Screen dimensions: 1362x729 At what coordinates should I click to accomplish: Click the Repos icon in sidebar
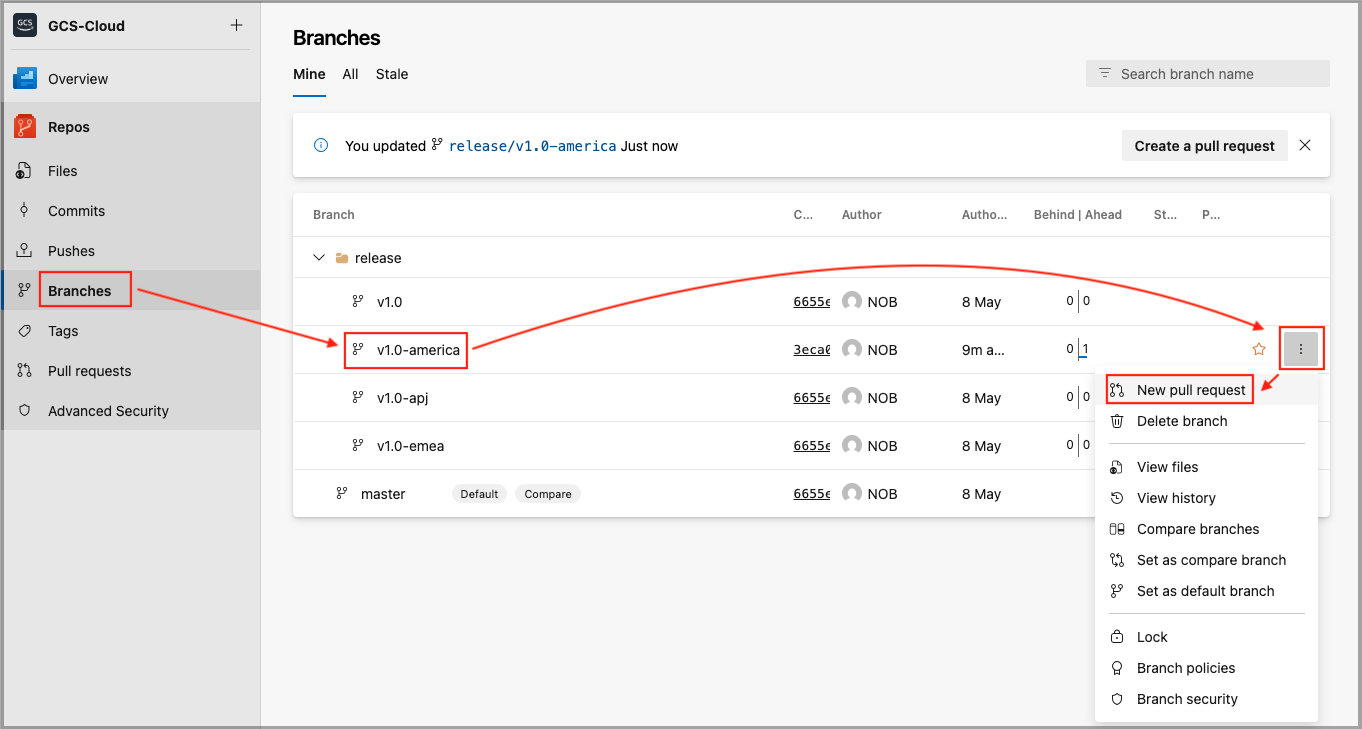pyautogui.click(x=25, y=127)
